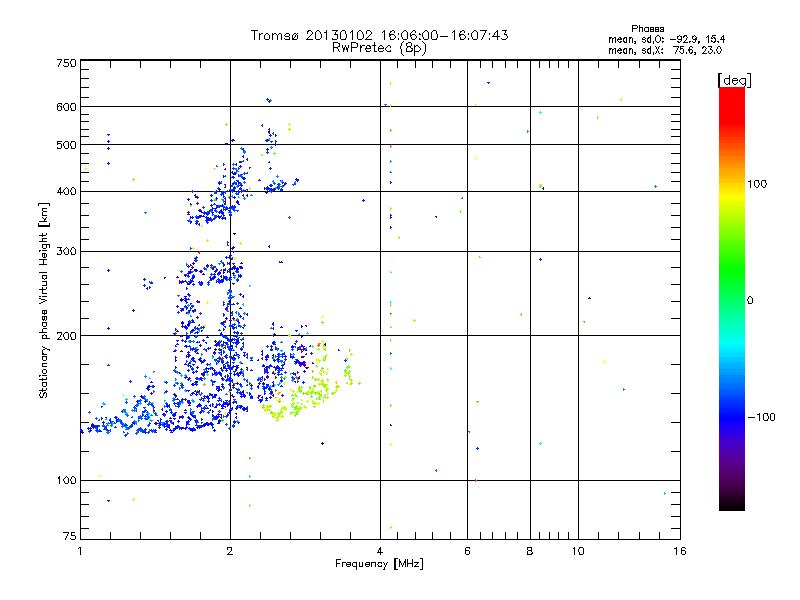The width and height of the screenshot is (800, 600).
Task: Click the x-axis tick label '2'
Action: click(230, 551)
